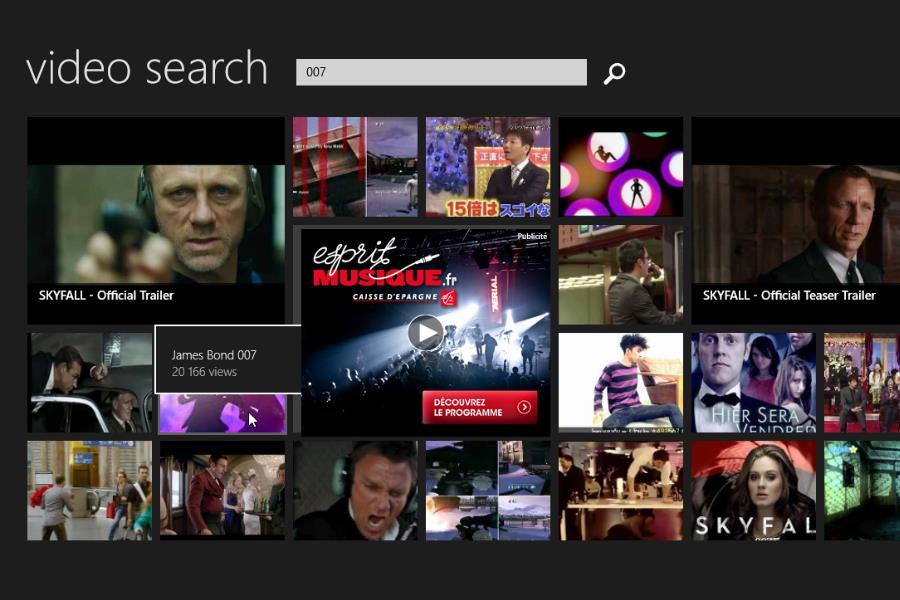Open the Adele SKYFALL thumbnail
This screenshot has width=900, height=600.
pos(754,490)
